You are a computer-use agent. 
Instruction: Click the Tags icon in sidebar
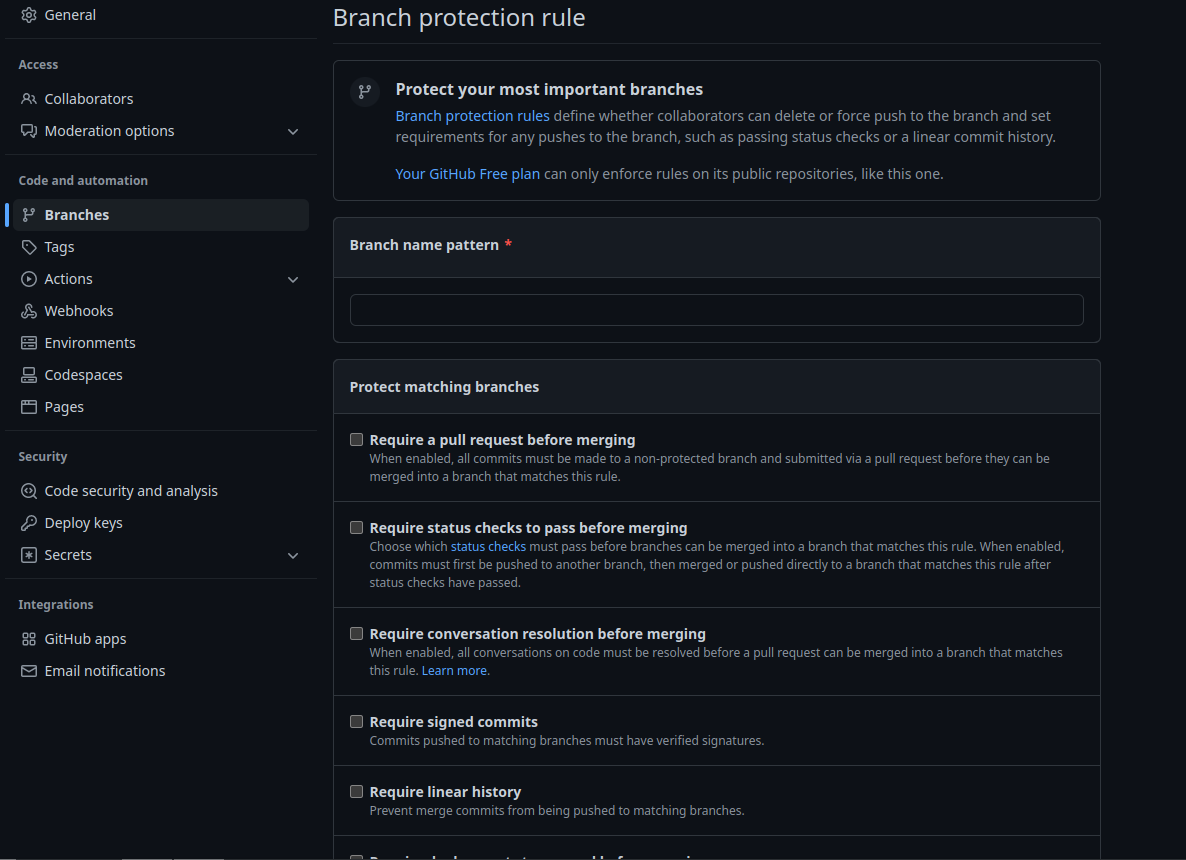click(x=29, y=247)
